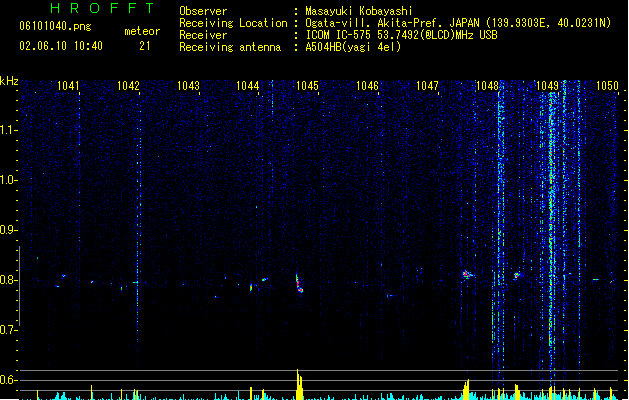Screen dimensions: 629x400
Task: Click the 1043 time axis marker
Action: coord(188,86)
